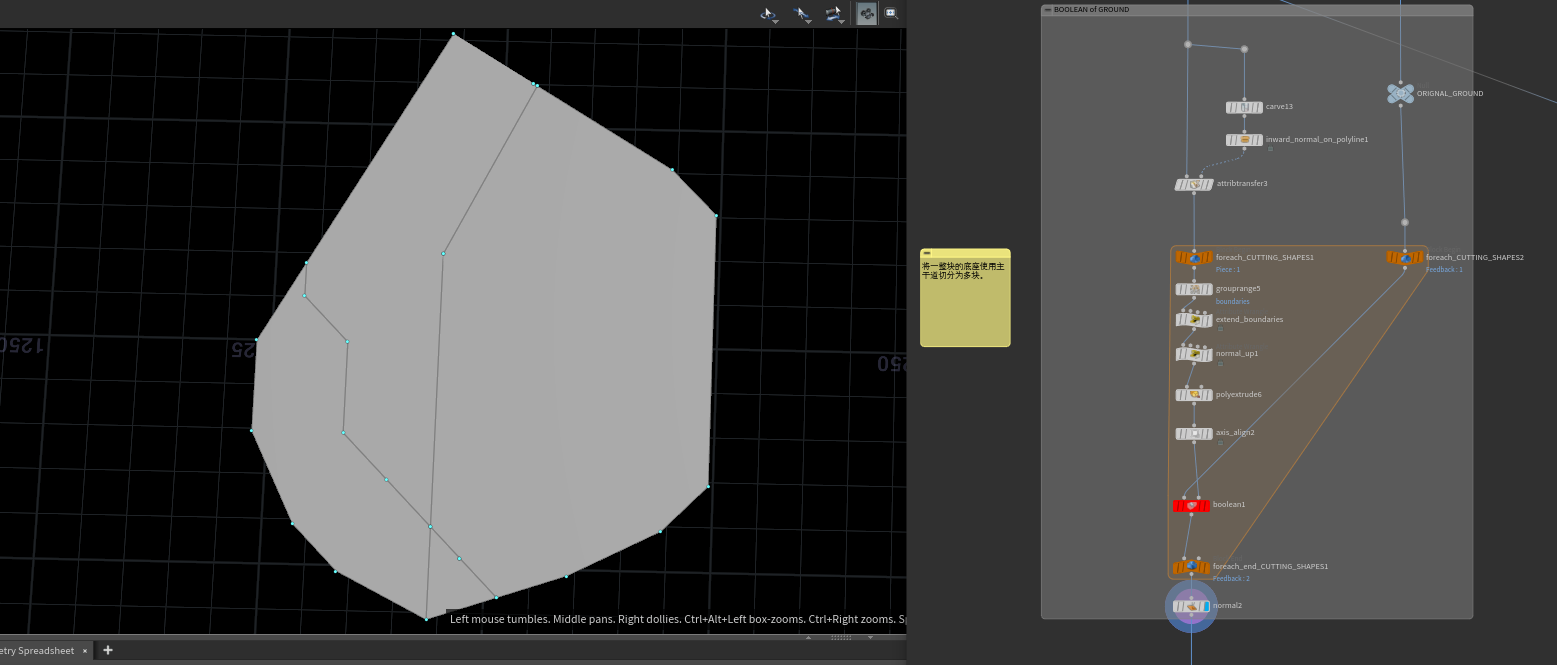Screen dimensions: 1557x665
Task: Select the ORIGNAL_GROUND null node
Action: click(x=1400, y=93)
